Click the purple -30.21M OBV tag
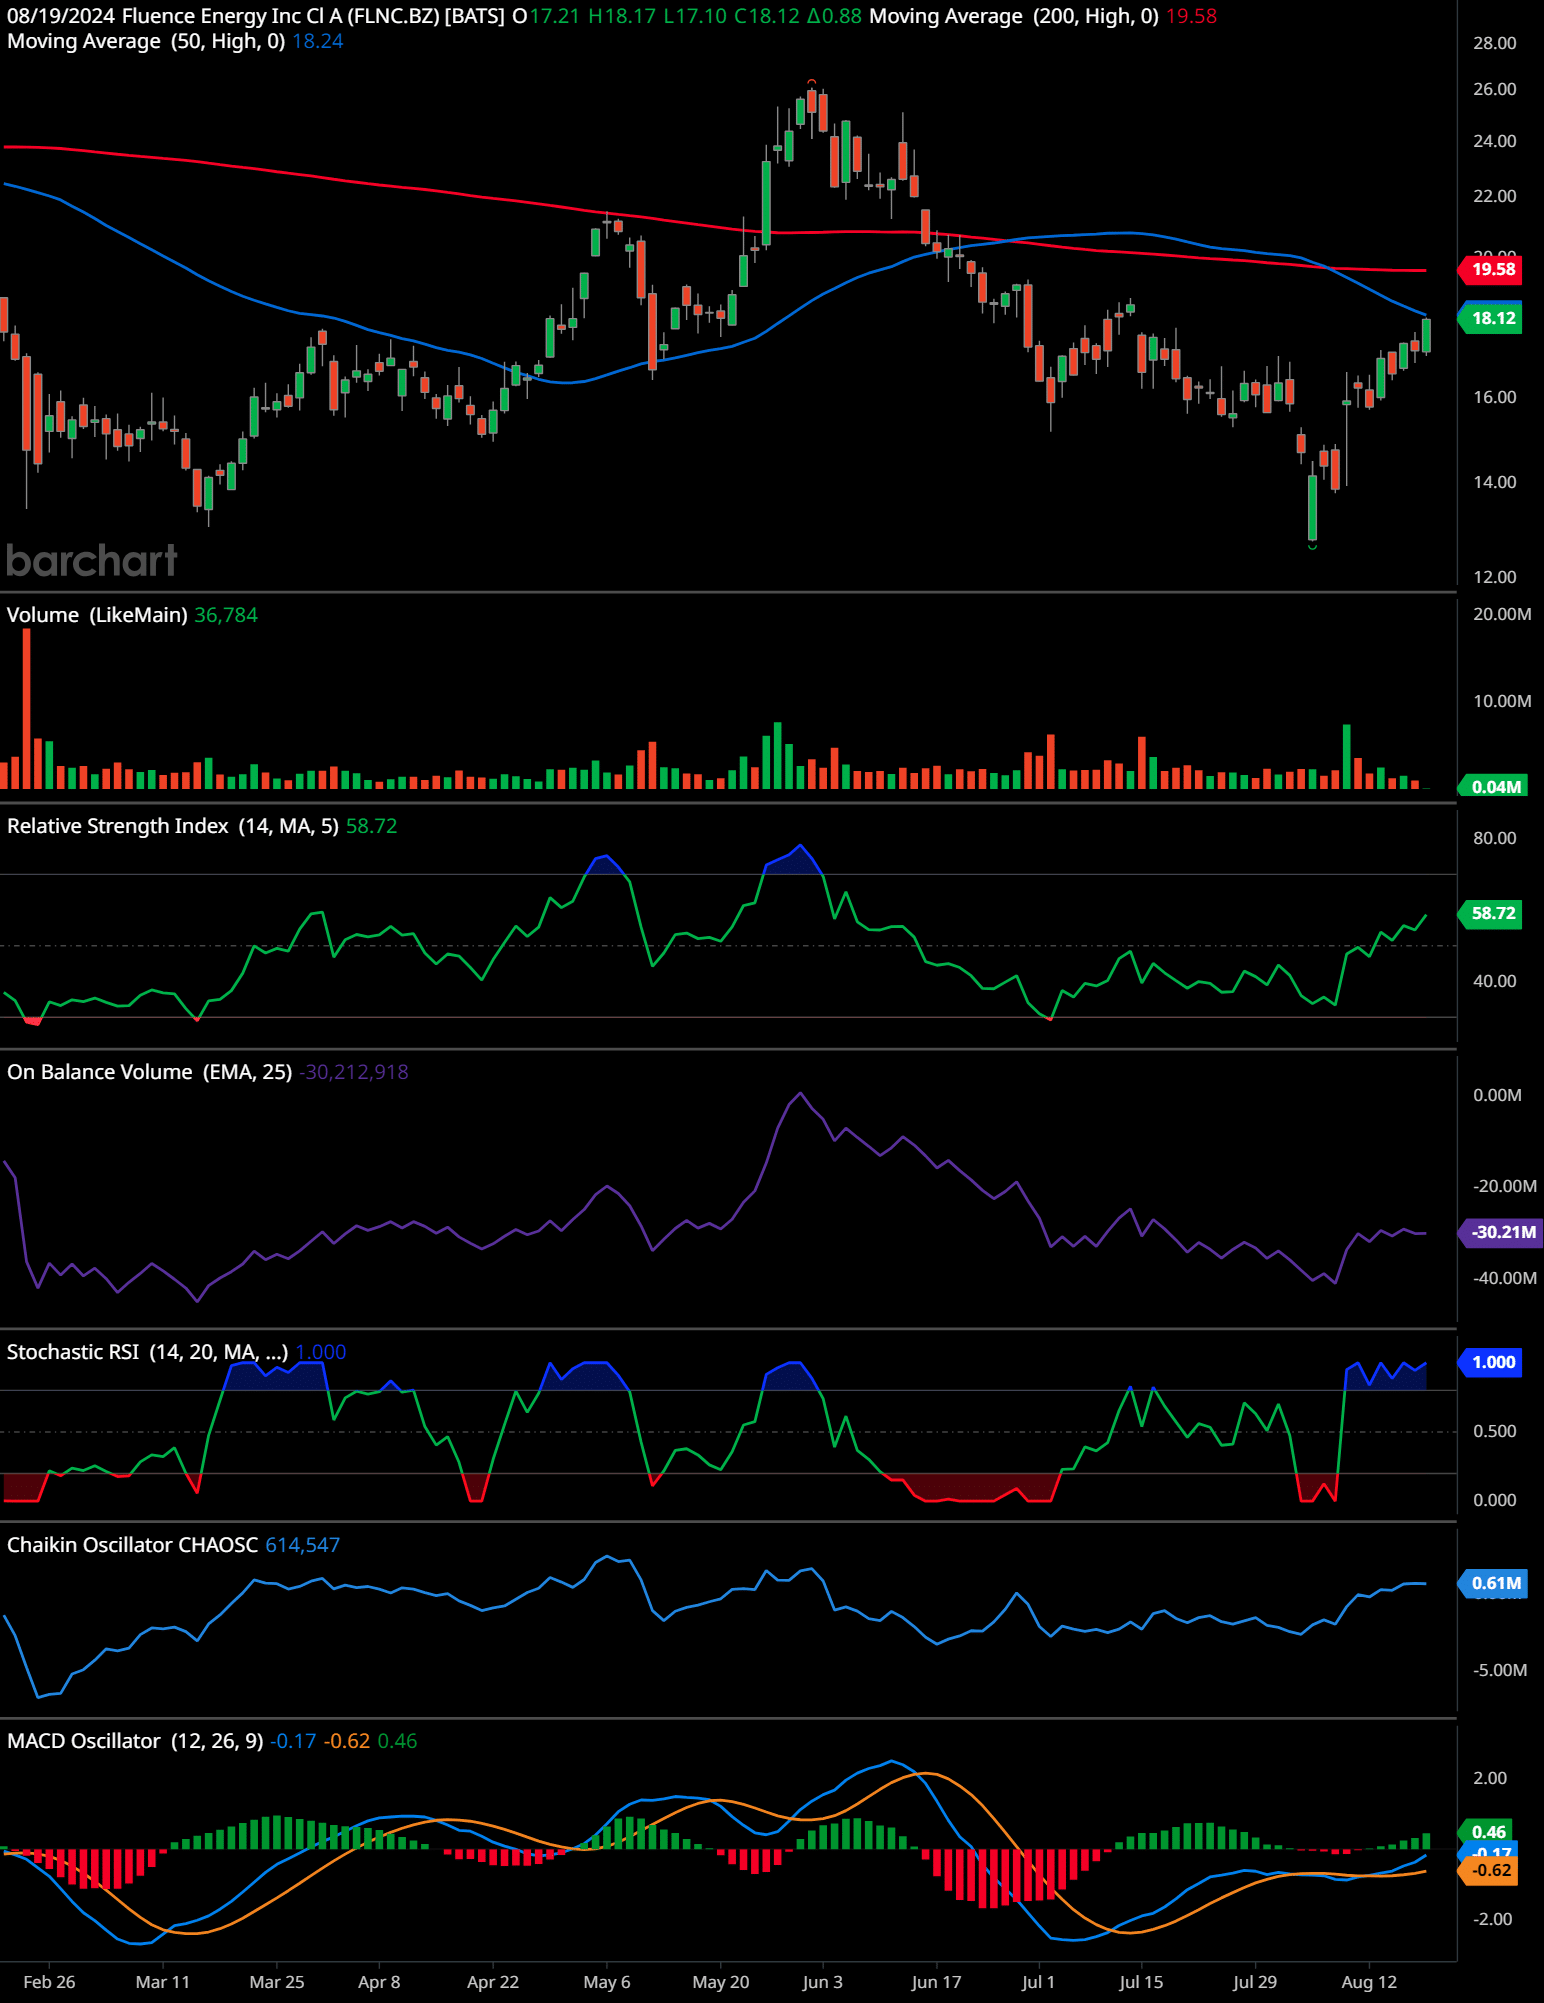 coord(1501,1232)
